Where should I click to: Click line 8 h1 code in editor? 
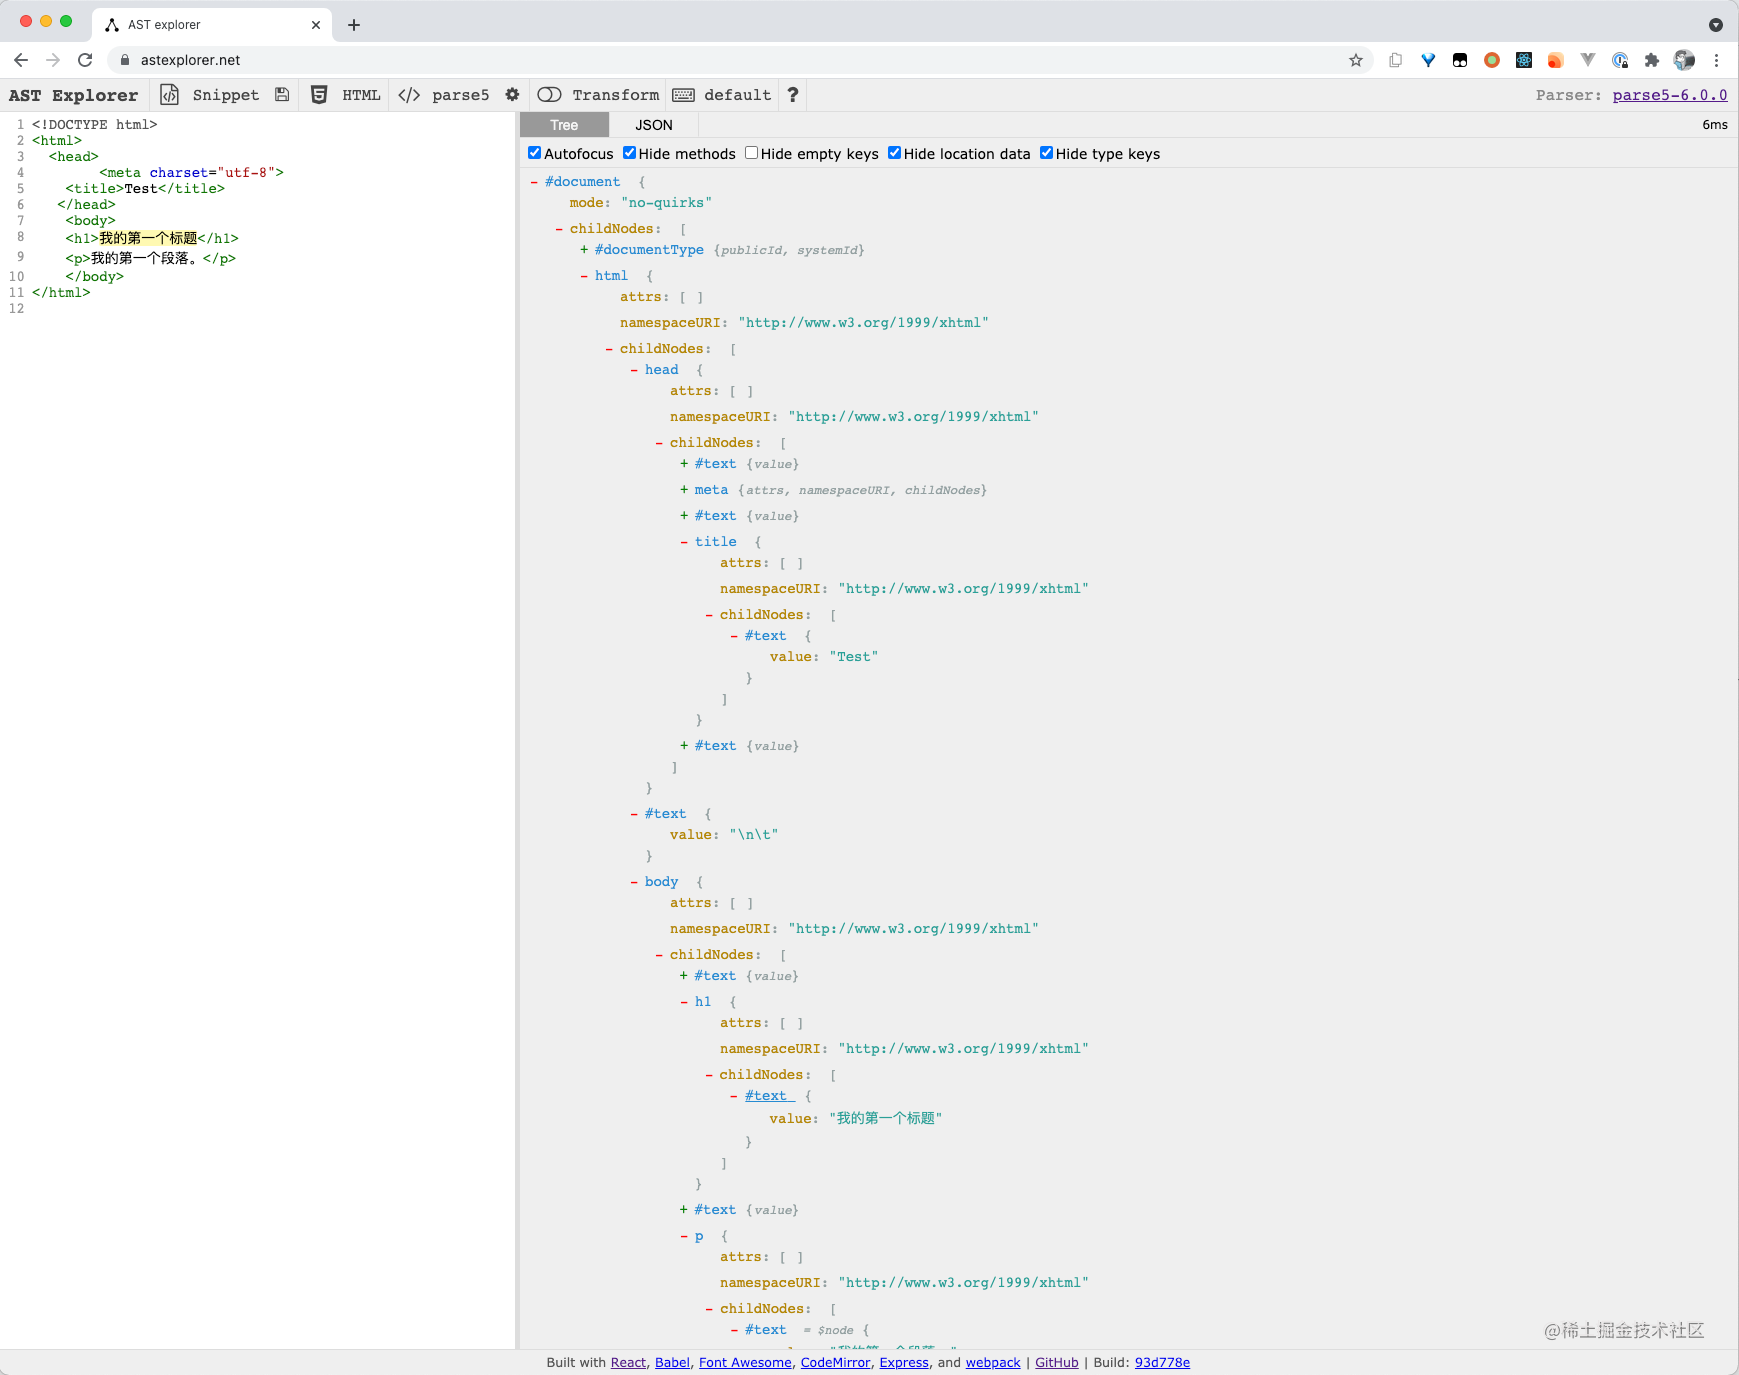point(152,238)
